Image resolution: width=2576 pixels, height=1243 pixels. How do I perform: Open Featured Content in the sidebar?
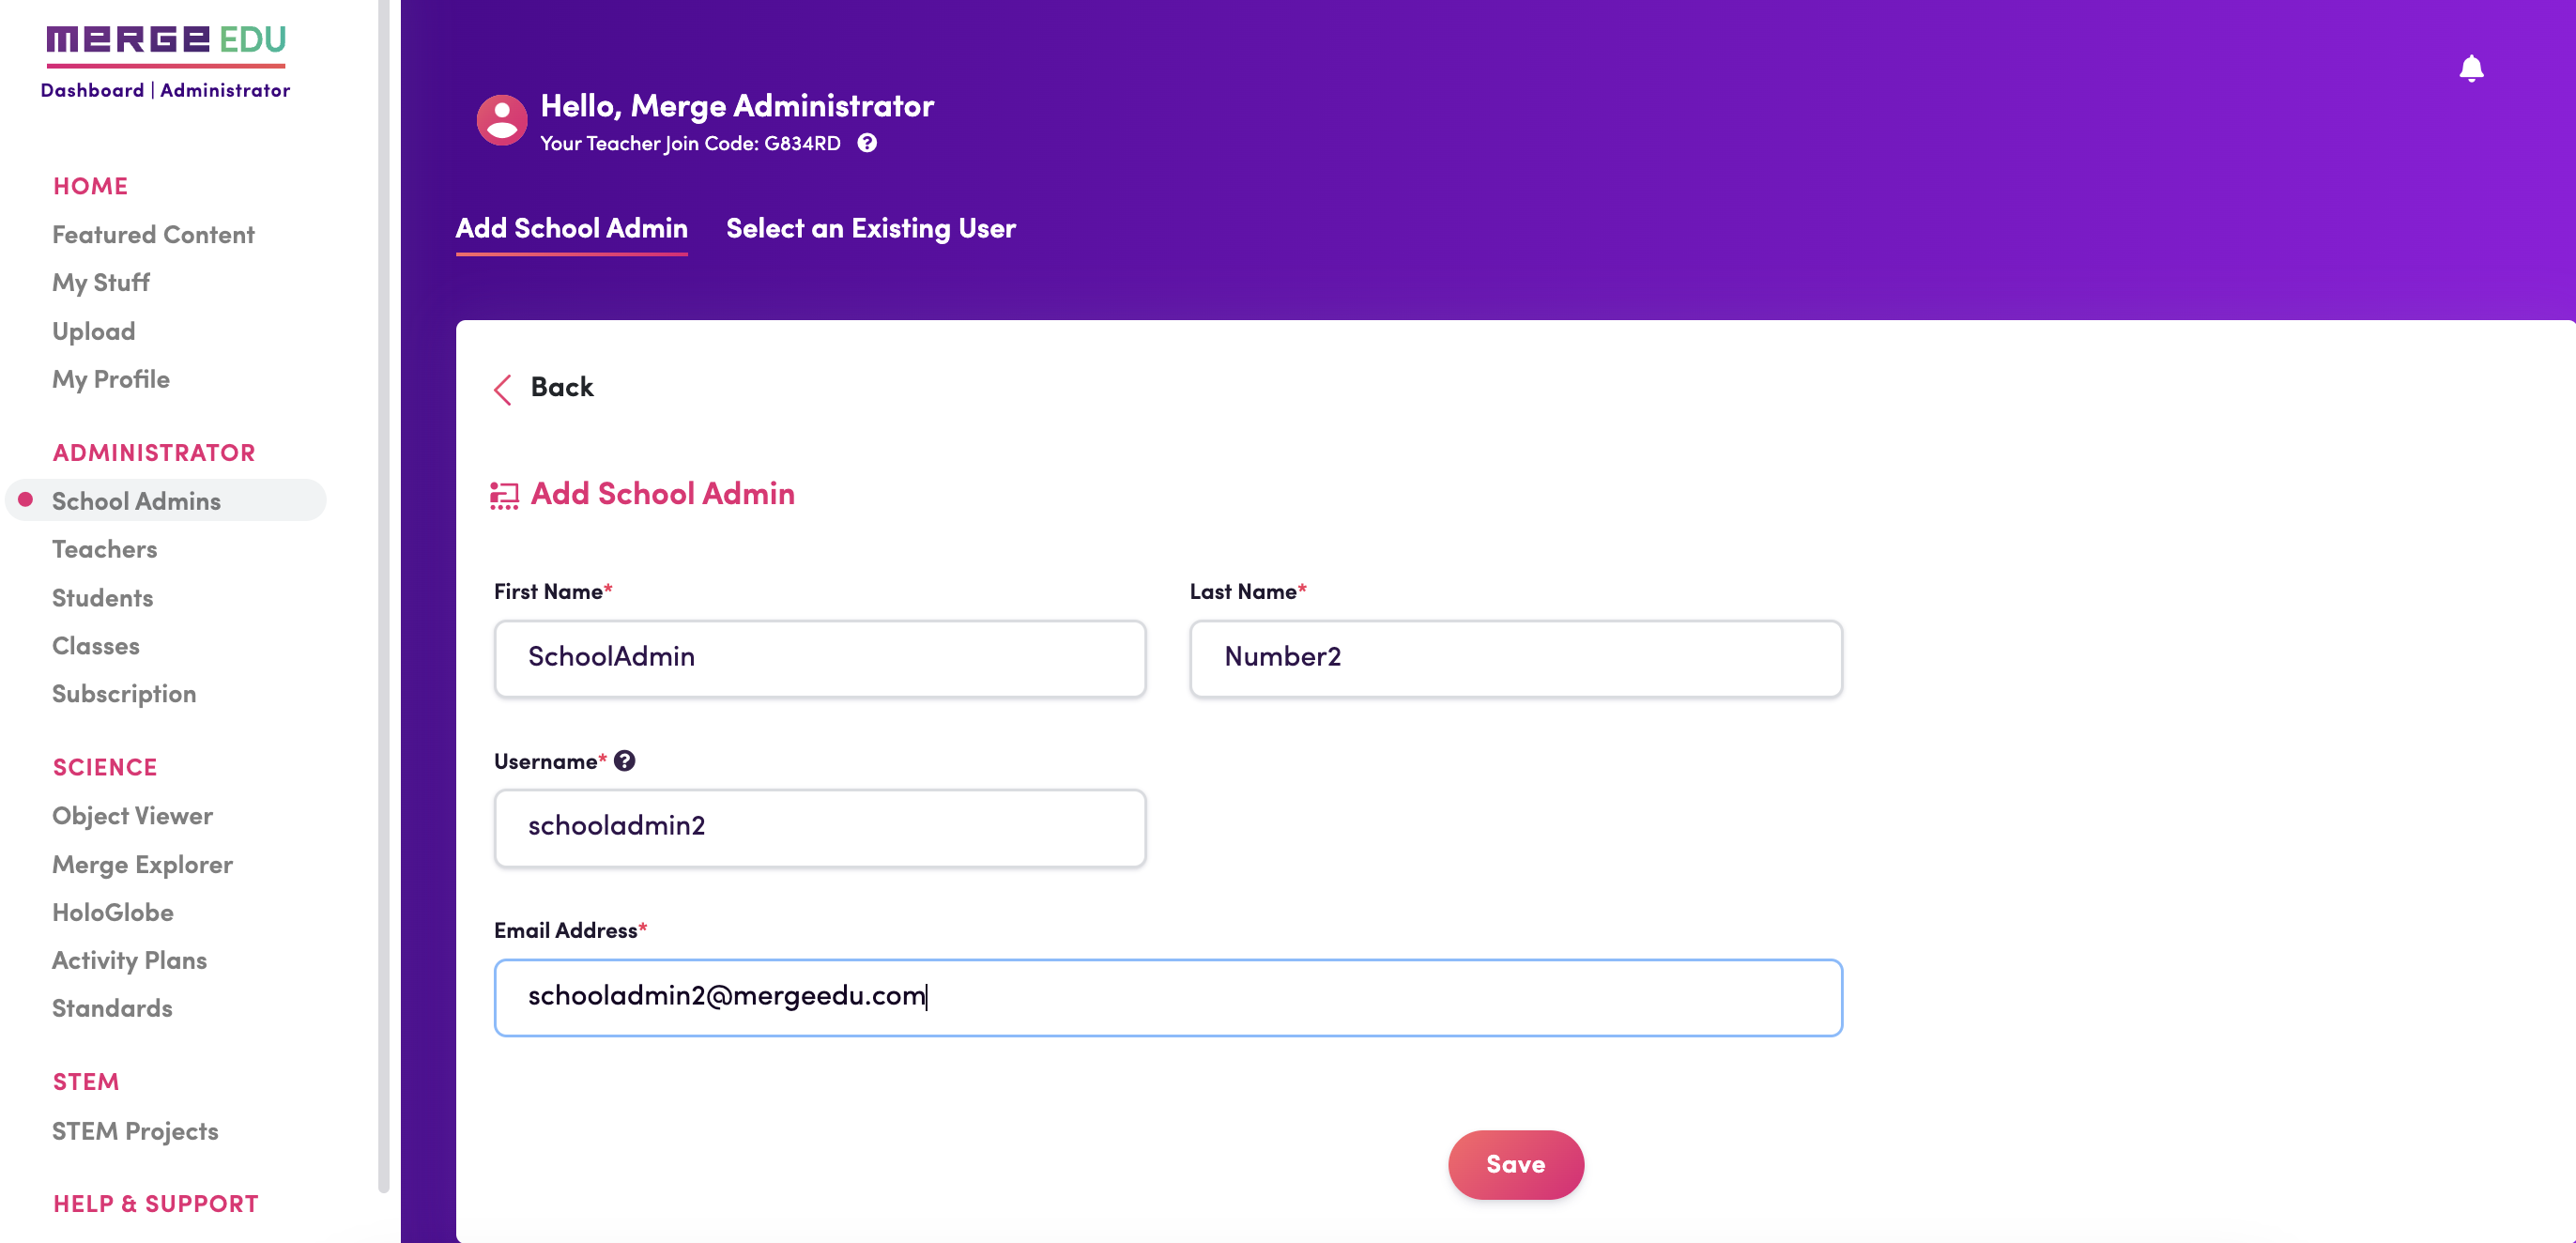(x=153, y=234)
